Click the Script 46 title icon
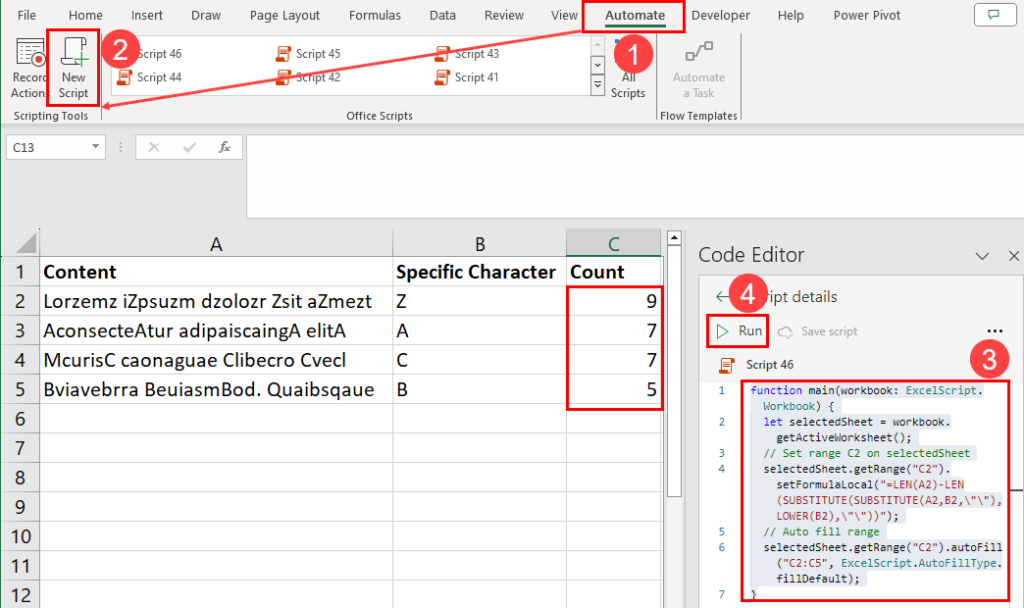This screenshot has height=608, width=1024. pos(727,365)
